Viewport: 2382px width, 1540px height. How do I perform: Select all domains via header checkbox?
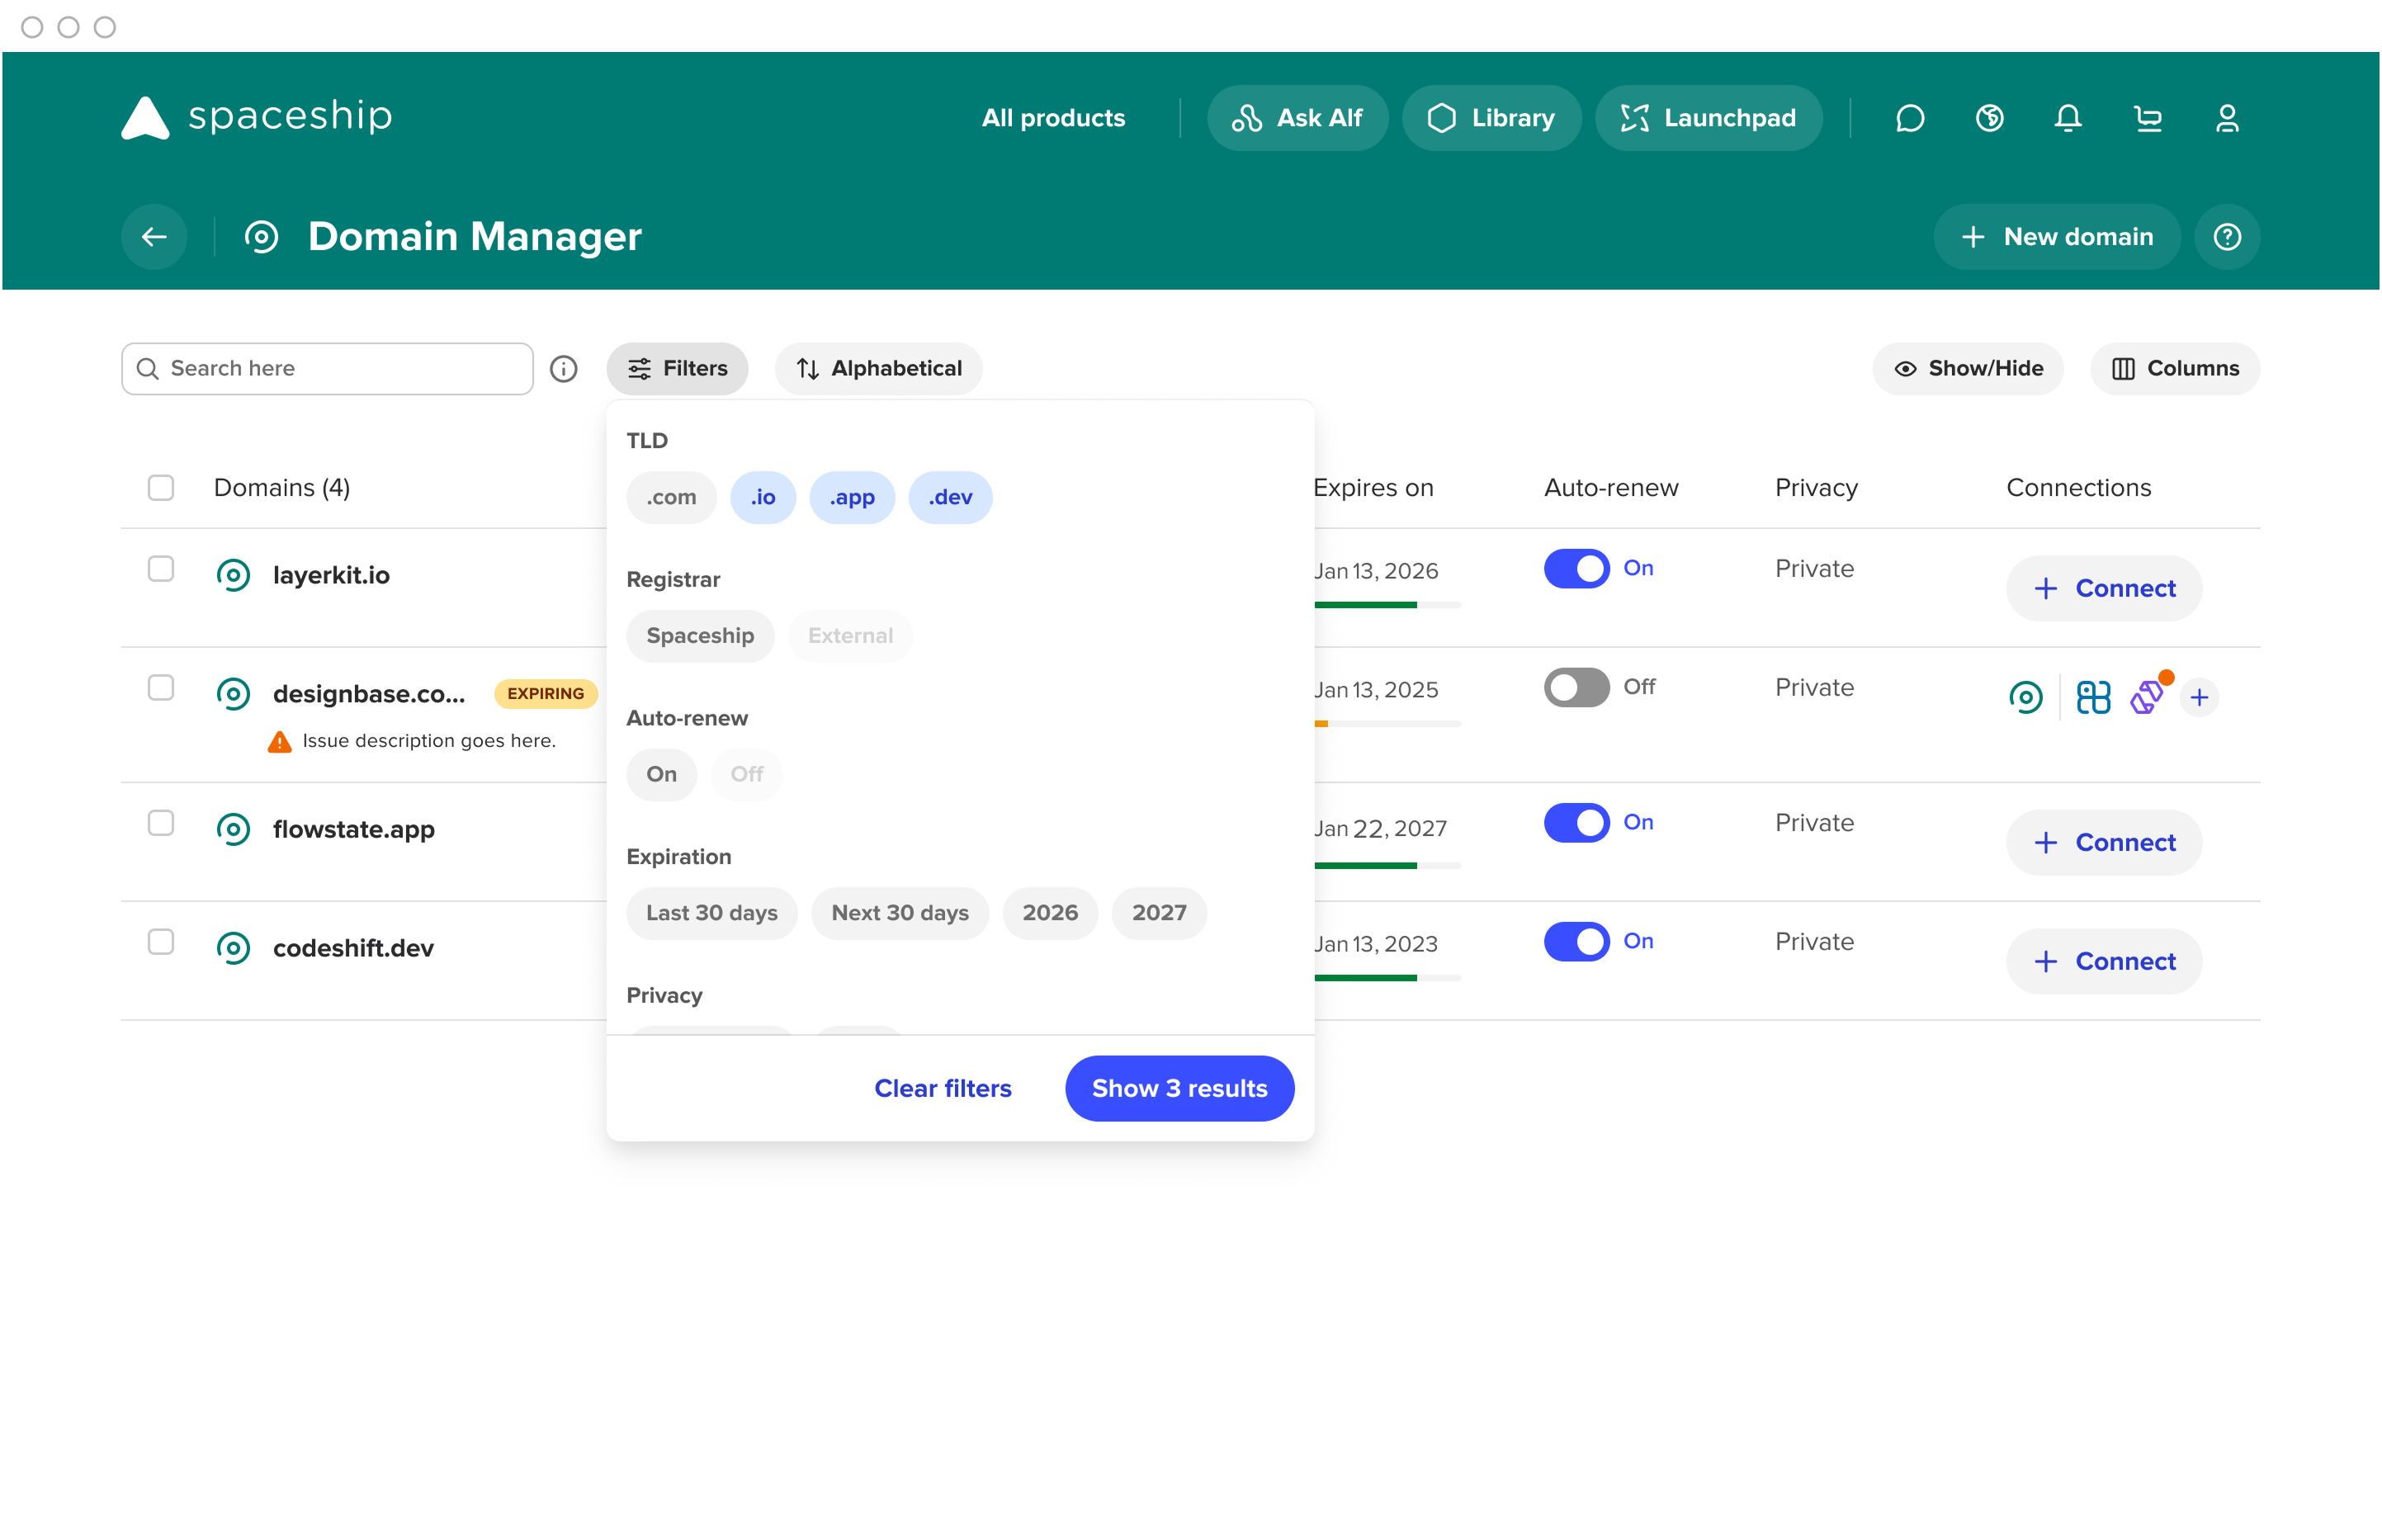click(x=161, y=487)
